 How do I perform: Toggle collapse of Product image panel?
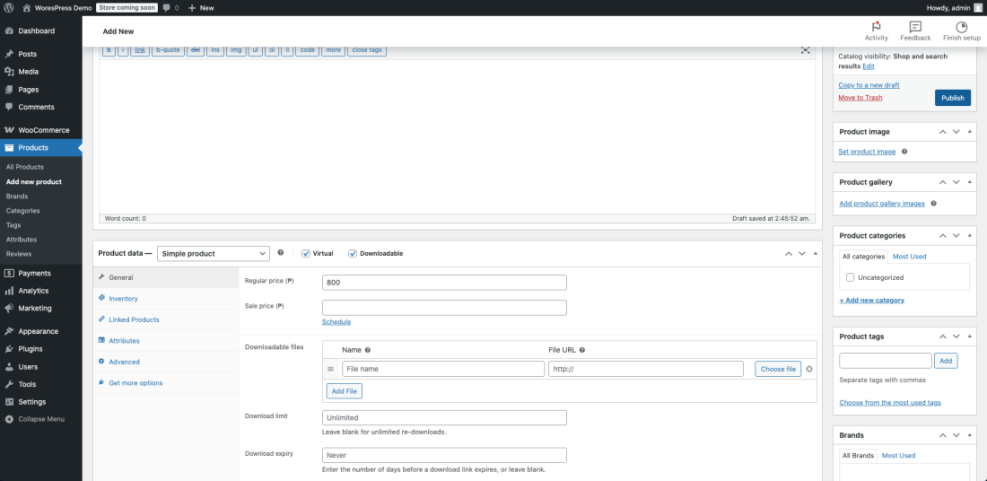click(969, 132)
